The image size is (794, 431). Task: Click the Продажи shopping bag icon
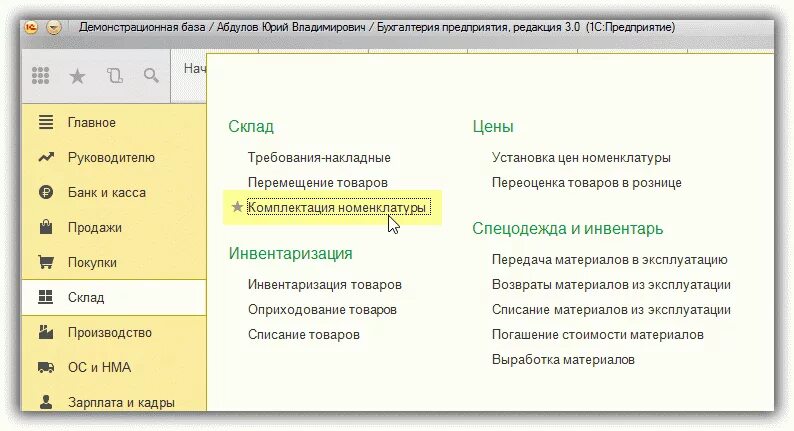click(46, 227)
